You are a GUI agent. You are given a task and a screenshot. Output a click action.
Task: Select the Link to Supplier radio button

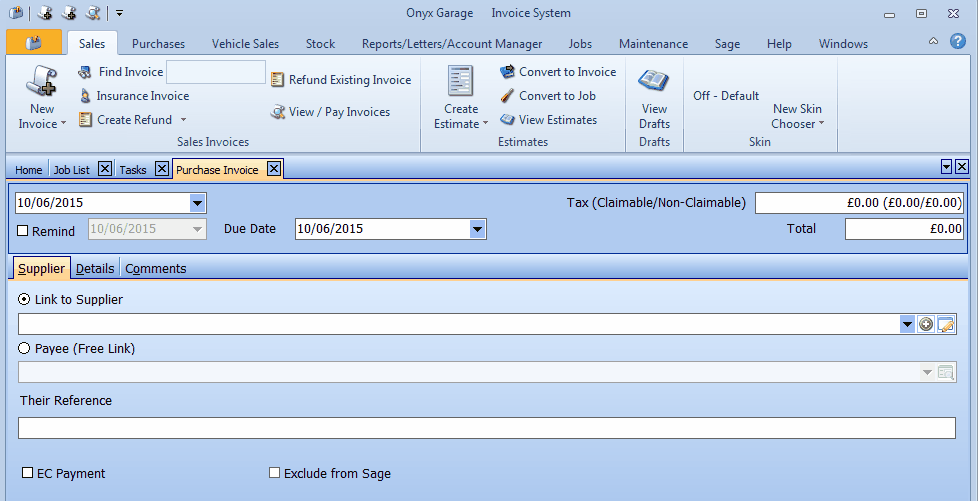click(24, 299)
